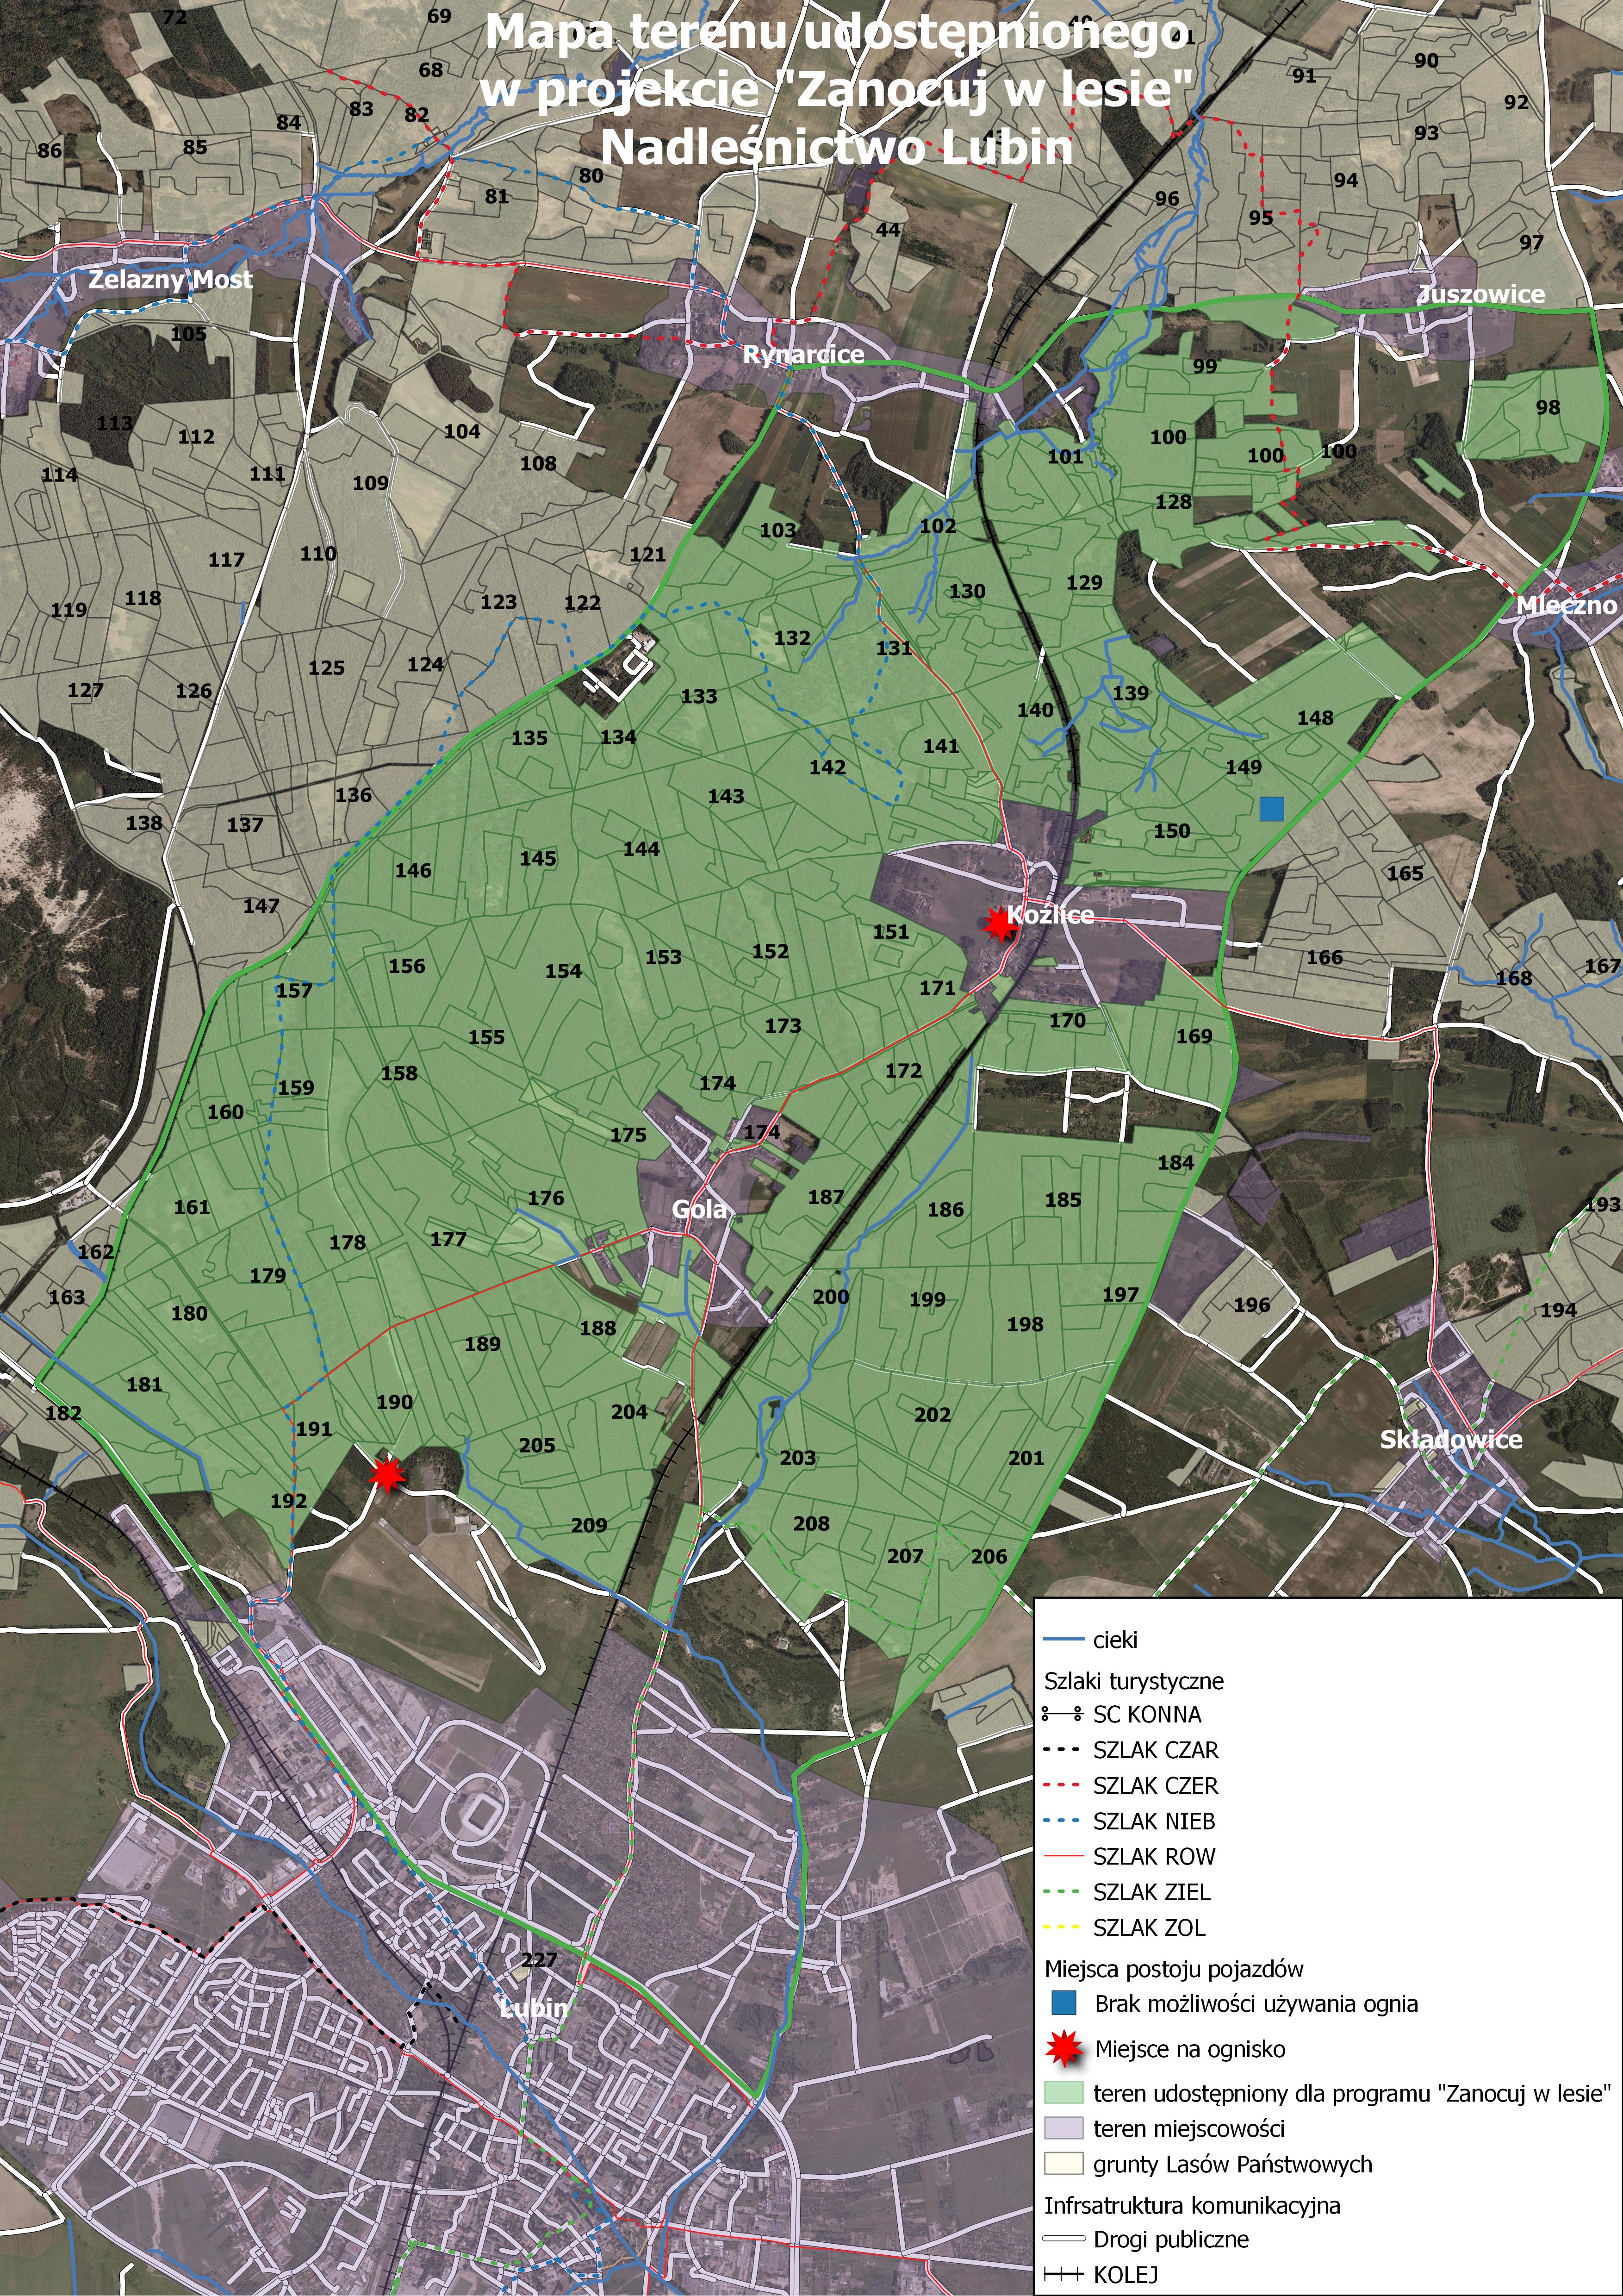This screenshot has width=1623, height=2296.
Task: Click the campfire star near section 190
Action: click(x=386, y=1474)
